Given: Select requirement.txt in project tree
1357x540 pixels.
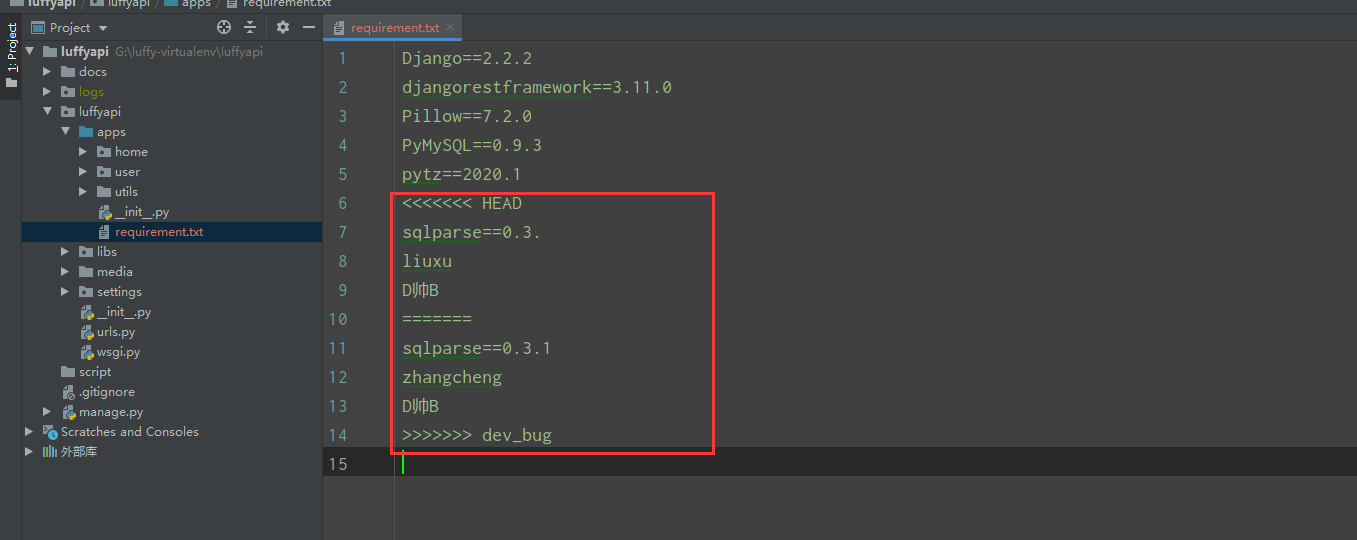Looking at the screenshot, I should pyautogui.click(x=172, y=232).
